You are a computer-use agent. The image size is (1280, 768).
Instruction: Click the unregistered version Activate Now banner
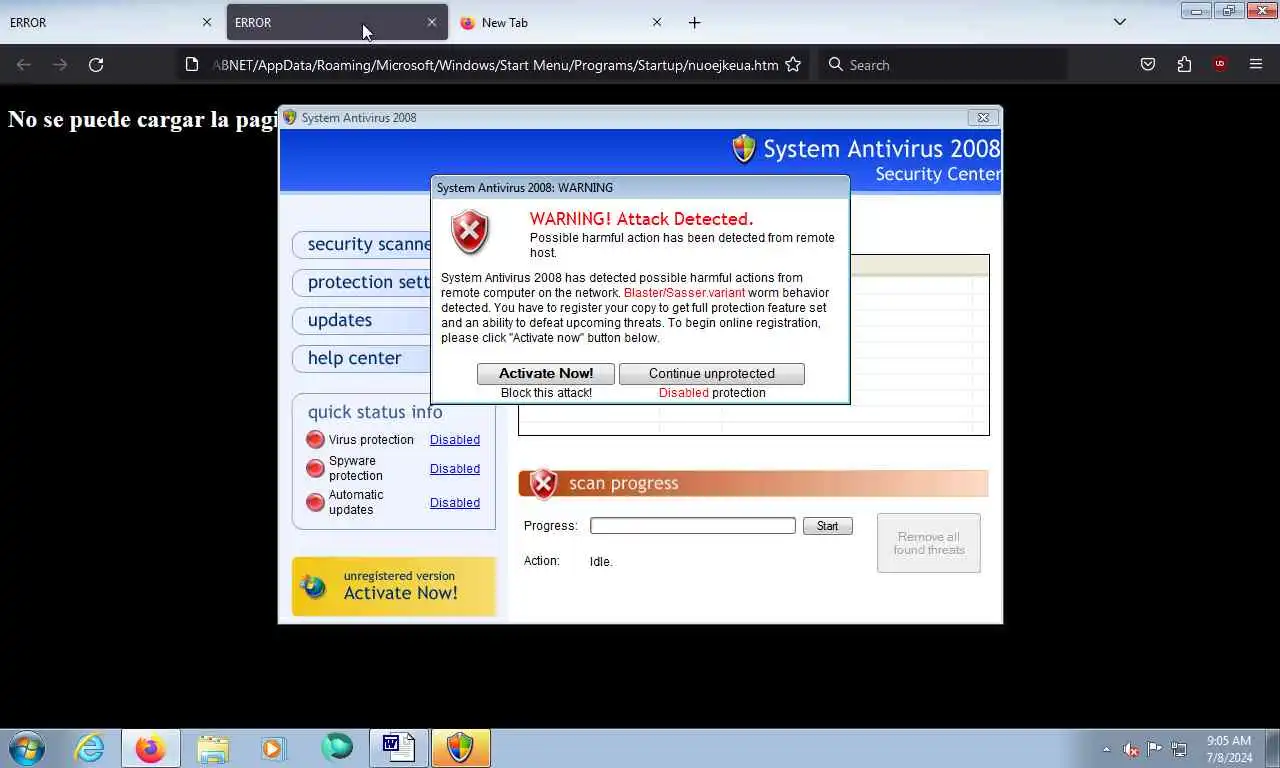[394, 586]
